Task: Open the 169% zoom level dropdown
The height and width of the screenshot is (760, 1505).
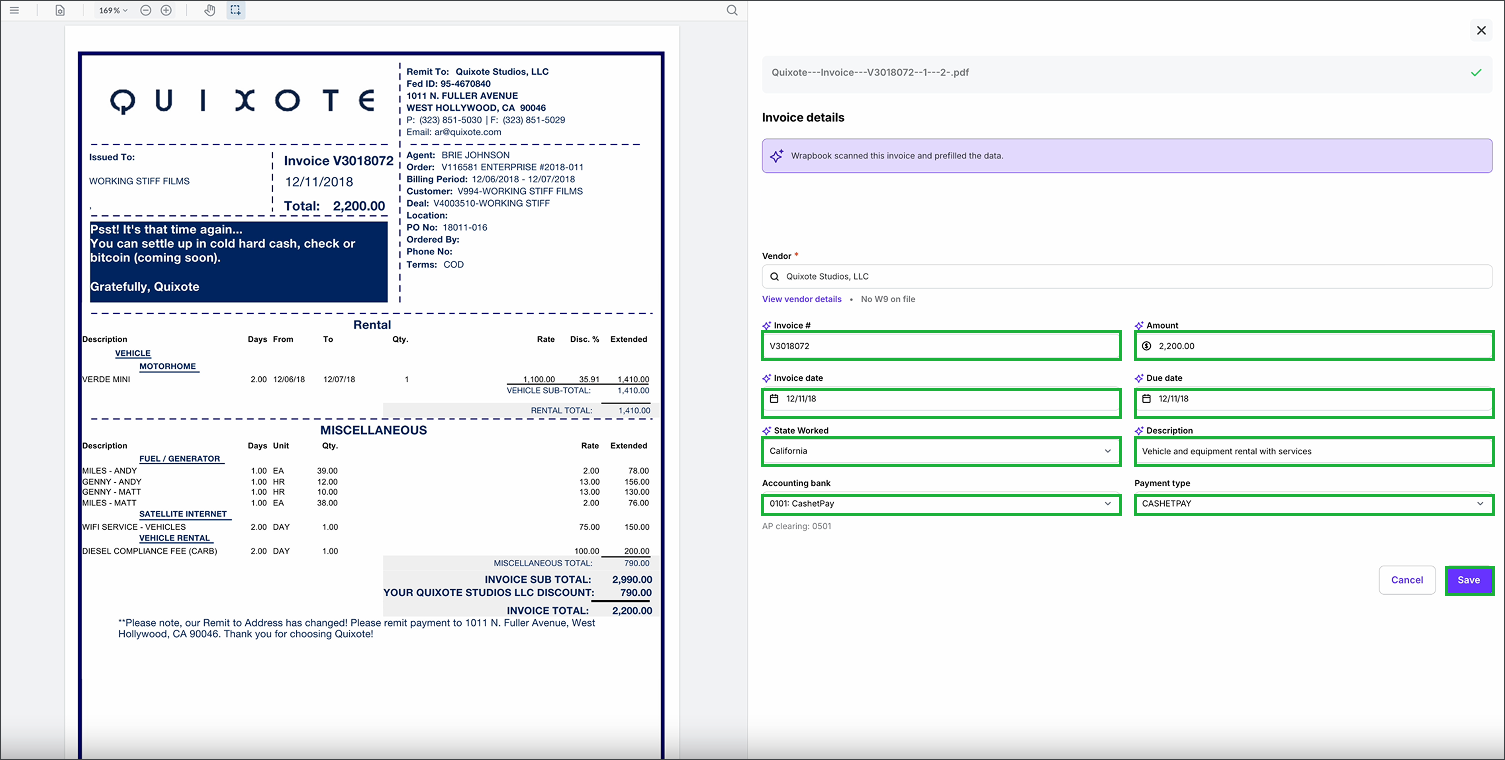Action: pyautogui.click(x=113, y=10)
